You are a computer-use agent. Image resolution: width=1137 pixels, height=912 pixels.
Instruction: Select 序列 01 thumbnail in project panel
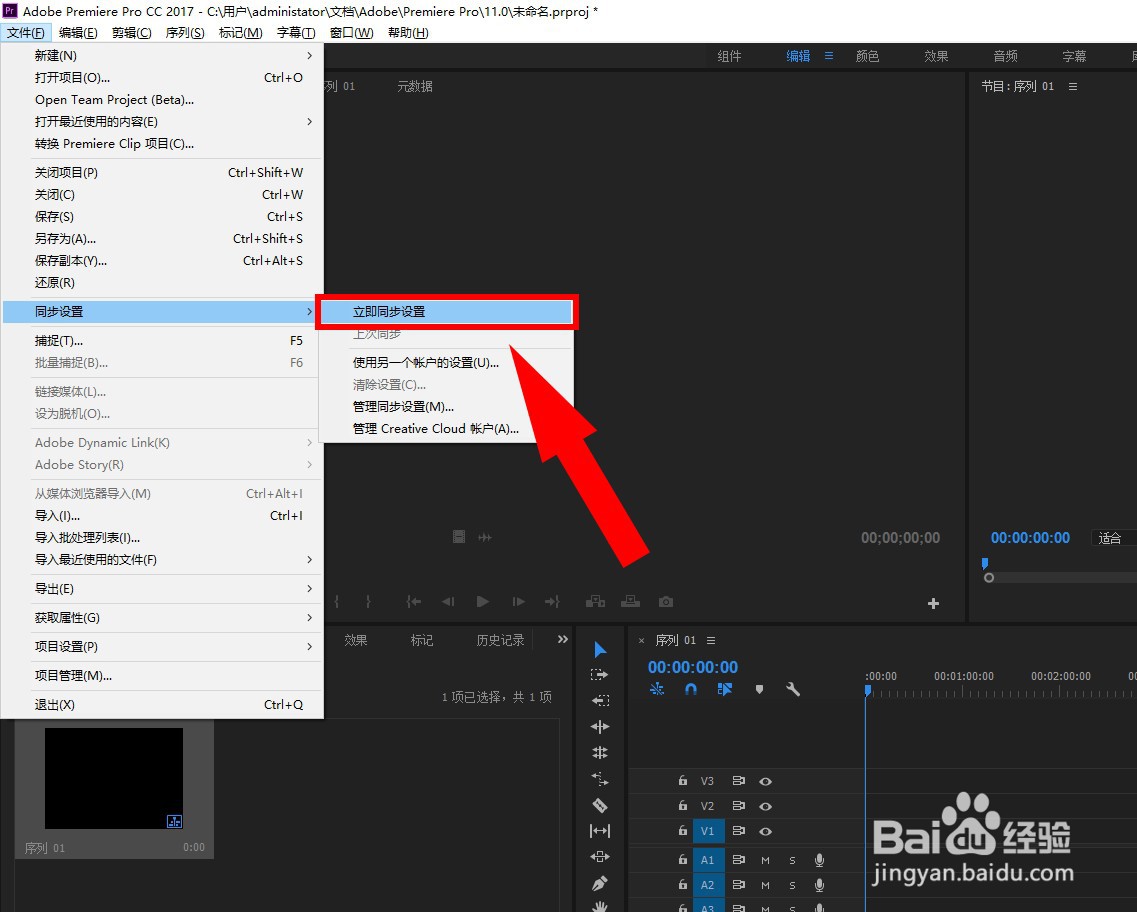[114, 778]
